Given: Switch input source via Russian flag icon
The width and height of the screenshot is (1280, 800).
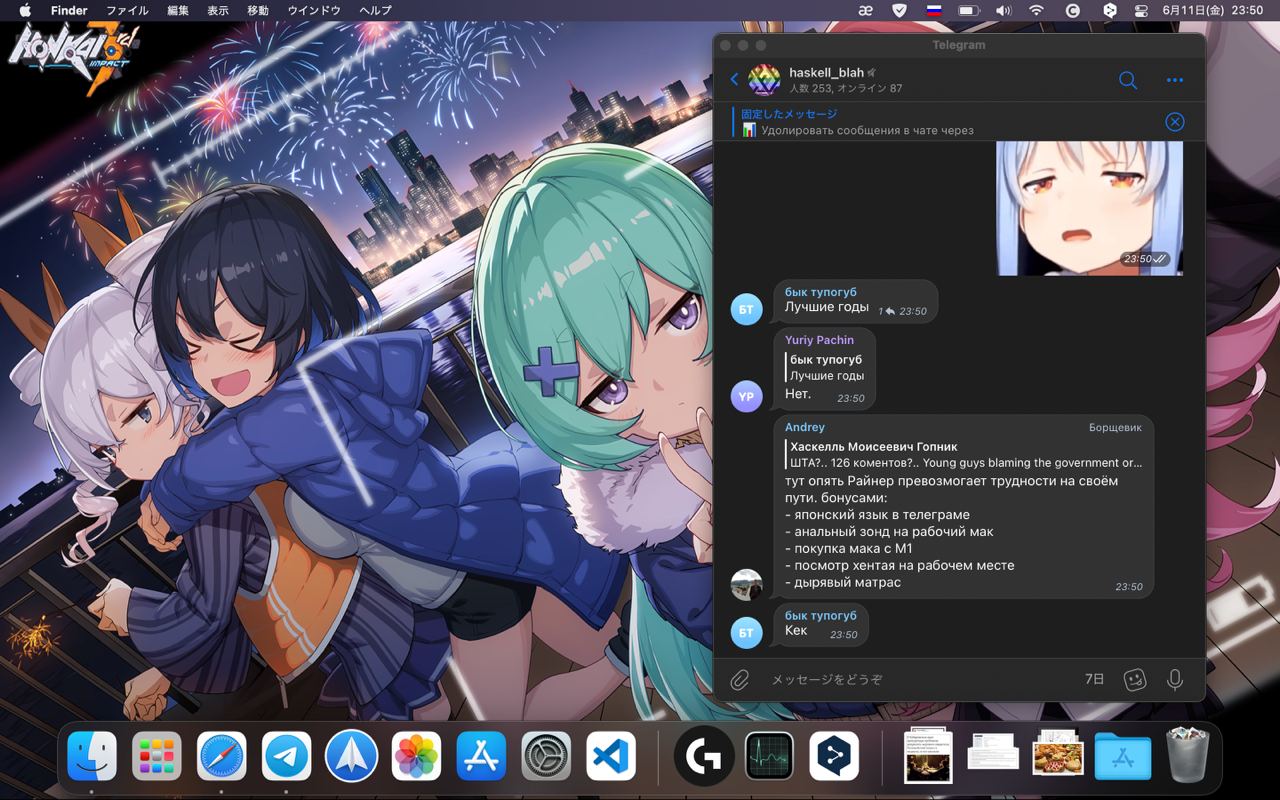Looking at the screenshot, I should 934,10.
